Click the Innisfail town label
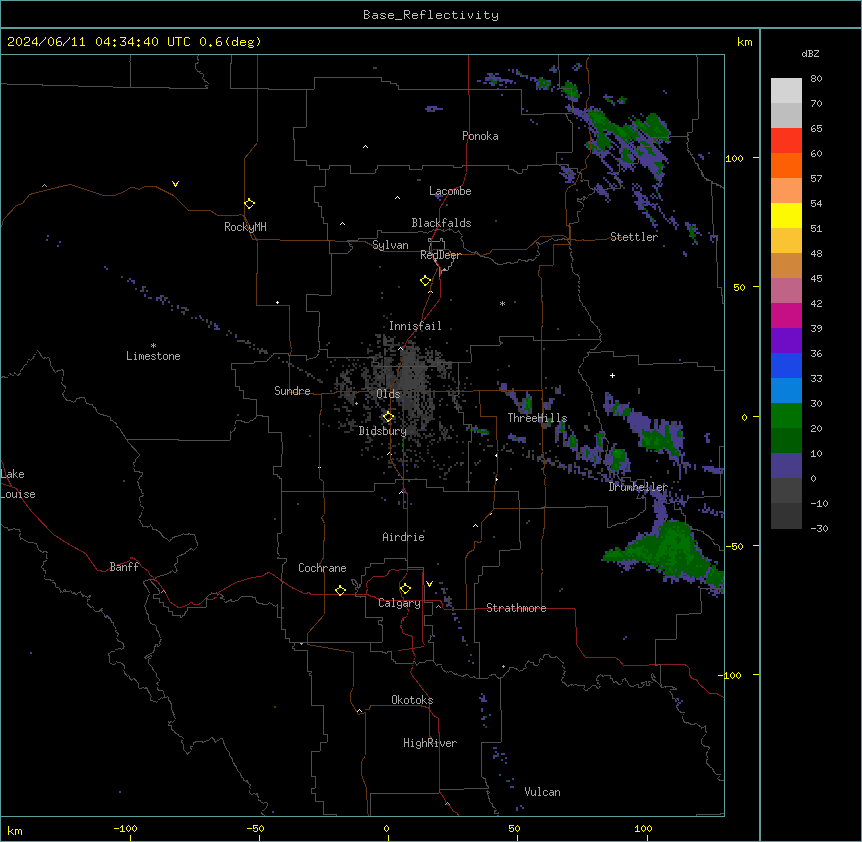The image size is (862, 842). 415,326
